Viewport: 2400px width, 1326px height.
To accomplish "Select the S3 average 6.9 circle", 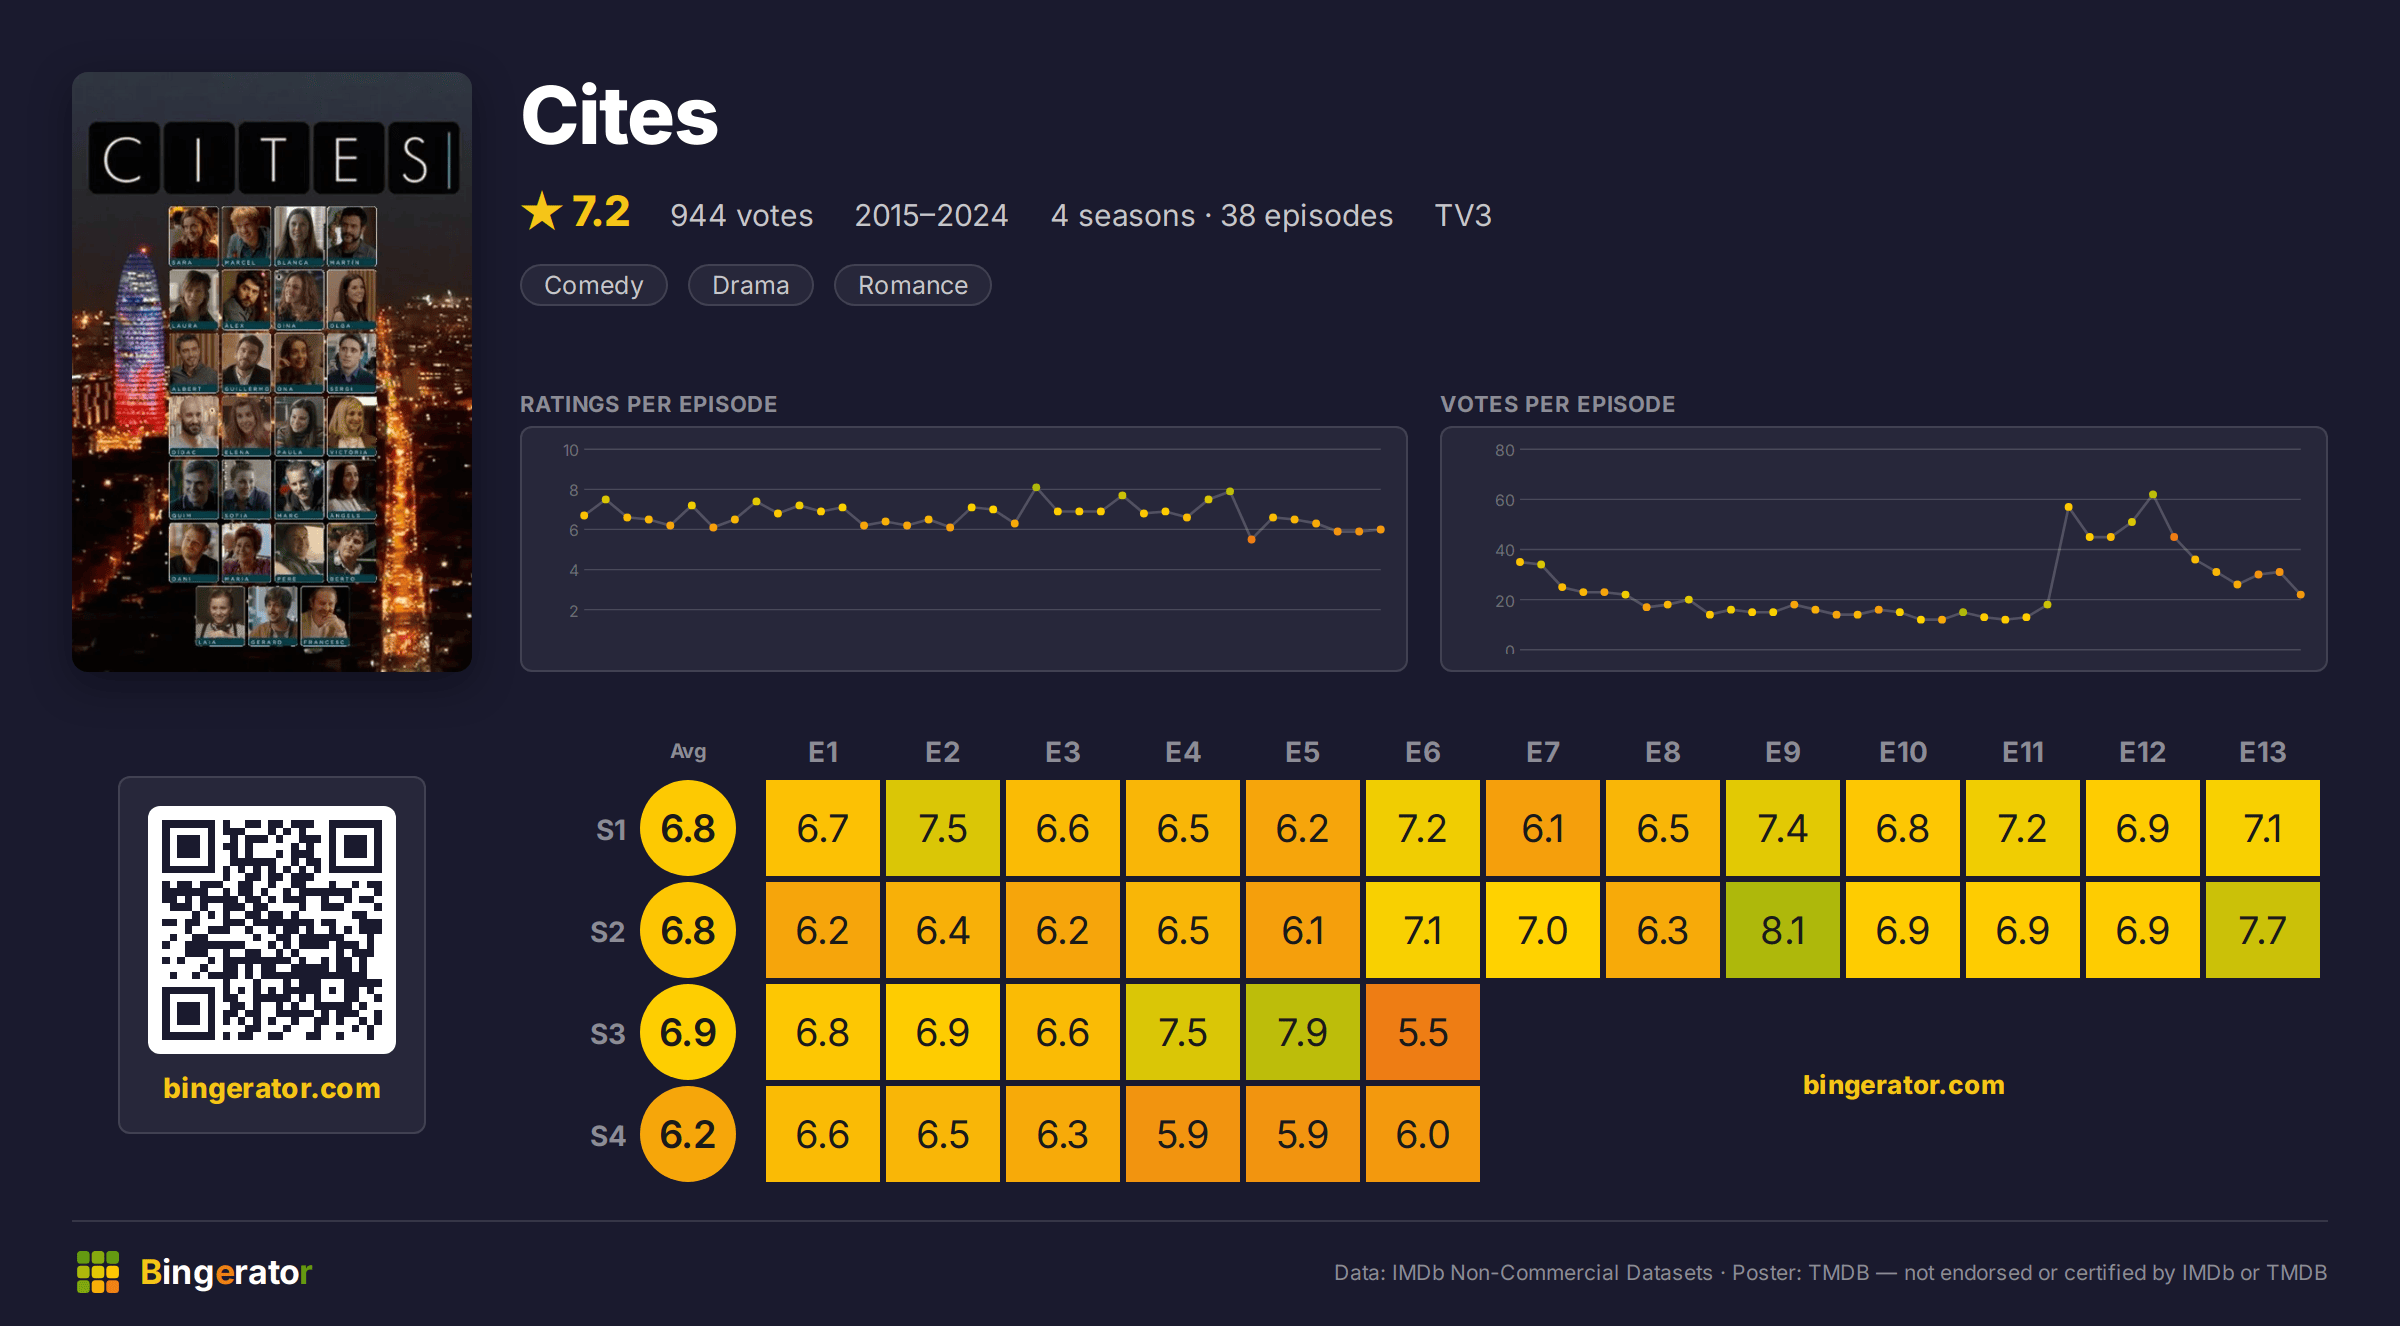I will point(688,1032).
